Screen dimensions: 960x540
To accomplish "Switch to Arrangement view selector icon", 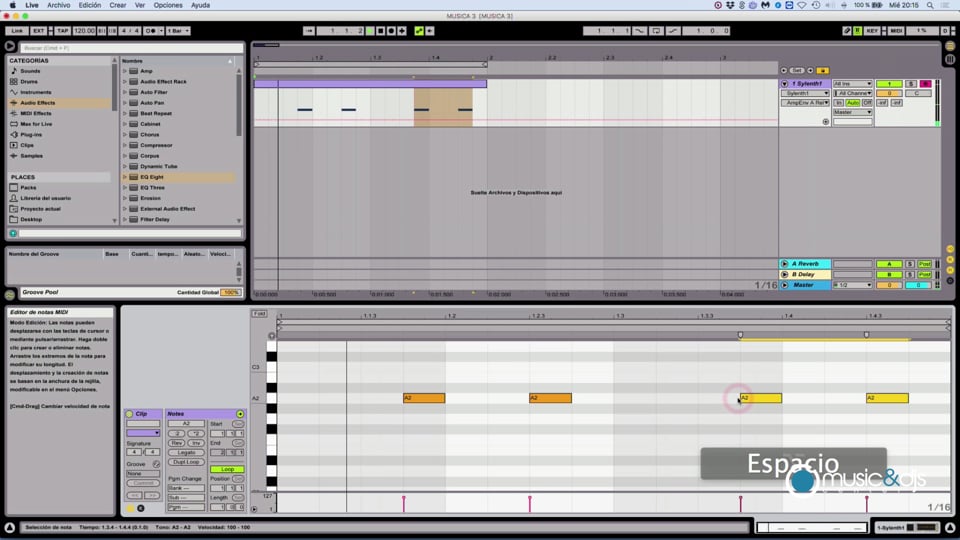I will coord(950,47).
